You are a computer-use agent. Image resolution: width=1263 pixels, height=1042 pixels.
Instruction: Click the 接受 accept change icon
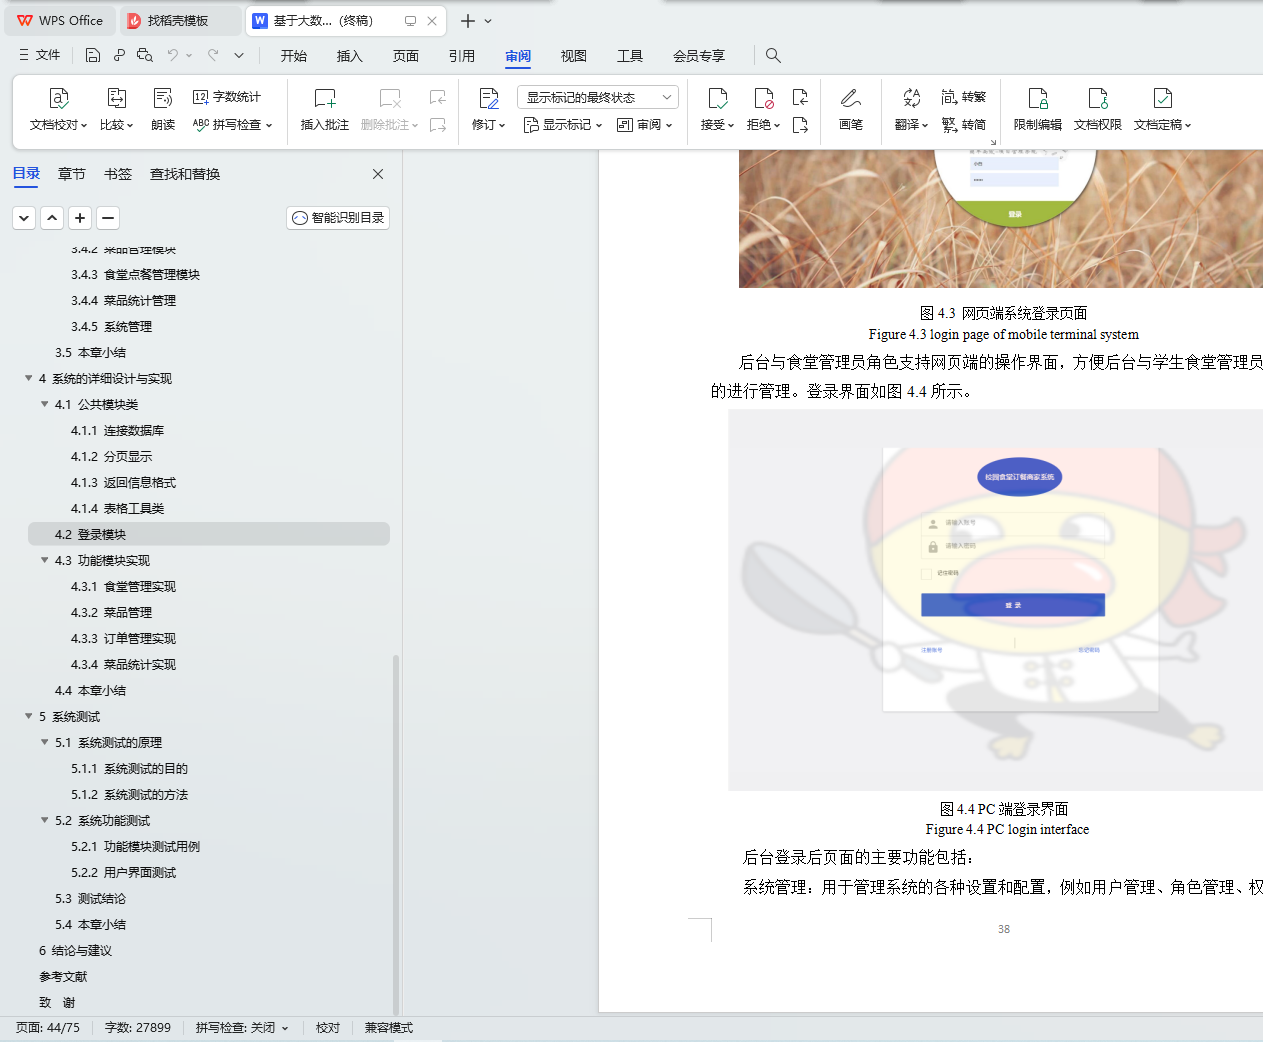click(x=717, y=98)
